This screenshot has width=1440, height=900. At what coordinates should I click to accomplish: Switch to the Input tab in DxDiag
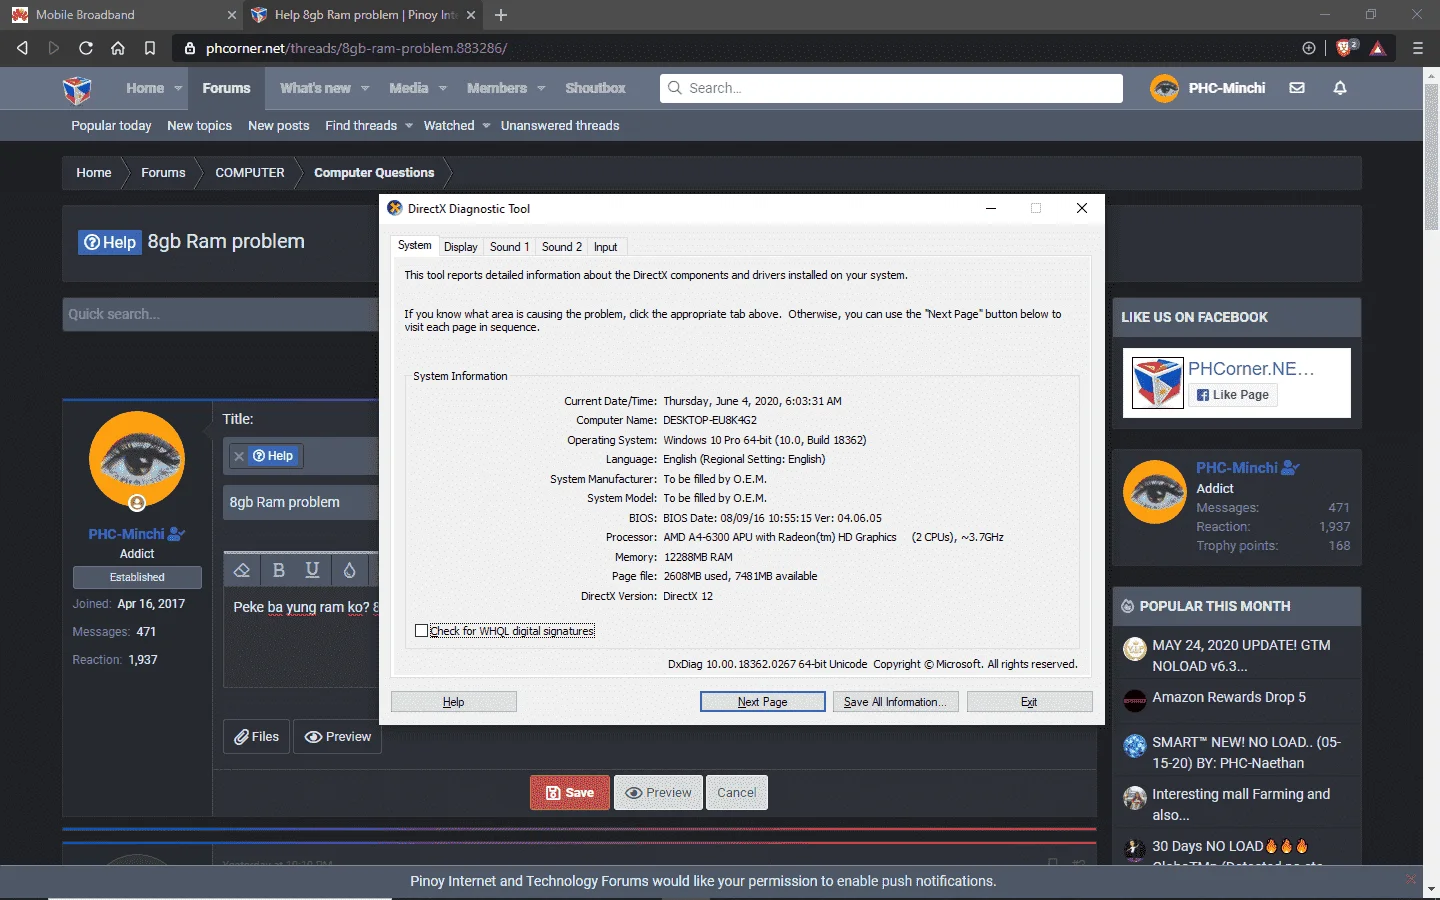(606, 247)
